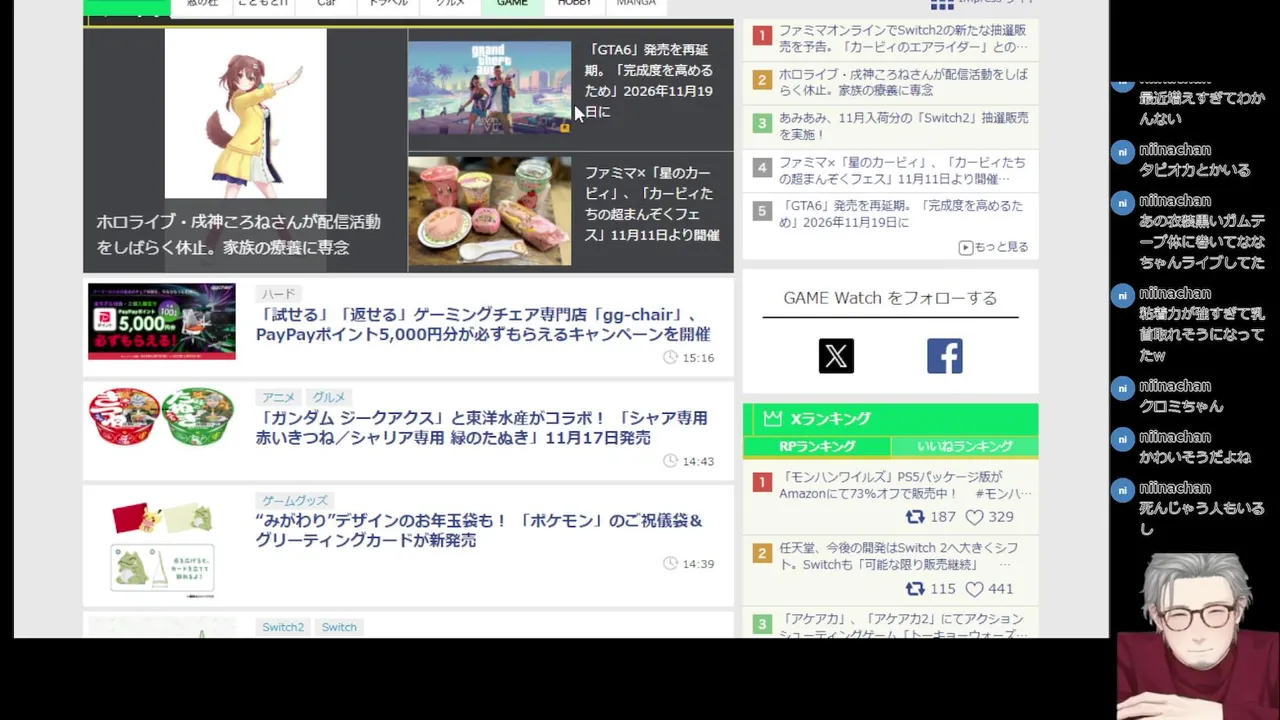
Task: Open the ポケモン ご祝儀袋 greeting card headline
Action: coord(479,531)
